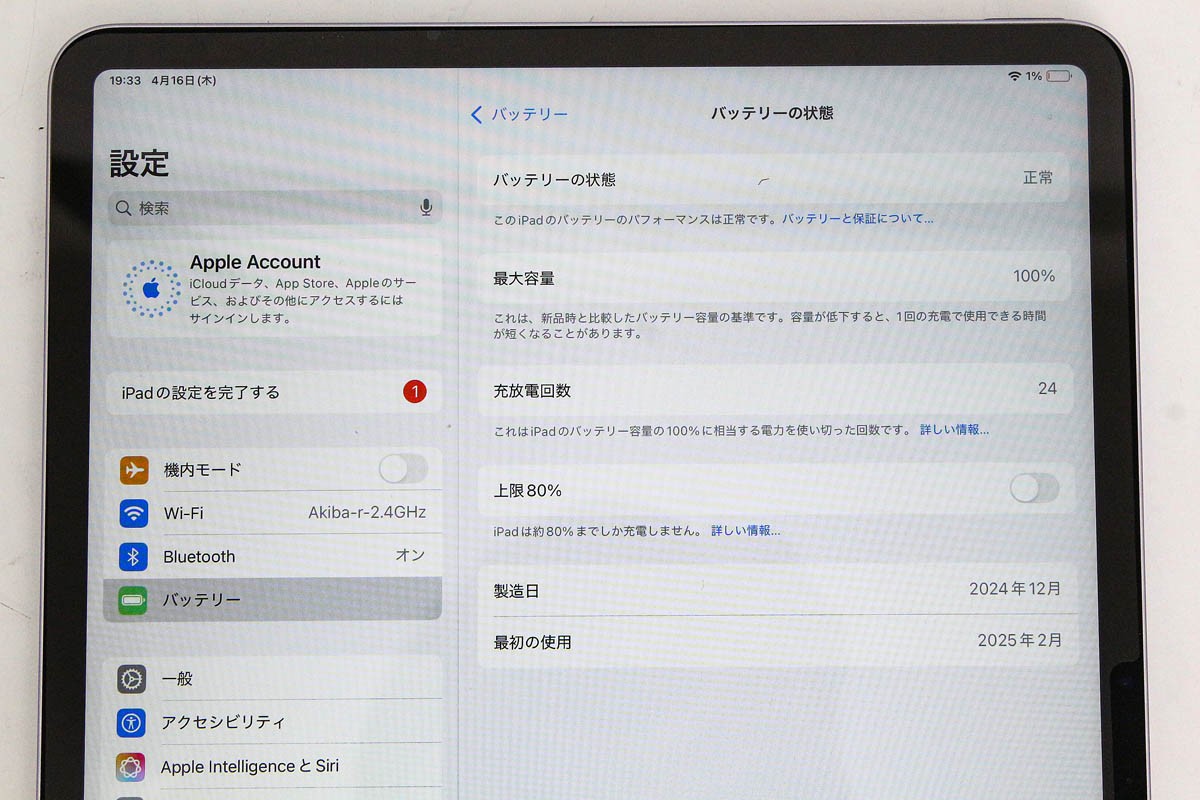Click the Bluetooth icon in sidebar

click(x=135, y=557)
